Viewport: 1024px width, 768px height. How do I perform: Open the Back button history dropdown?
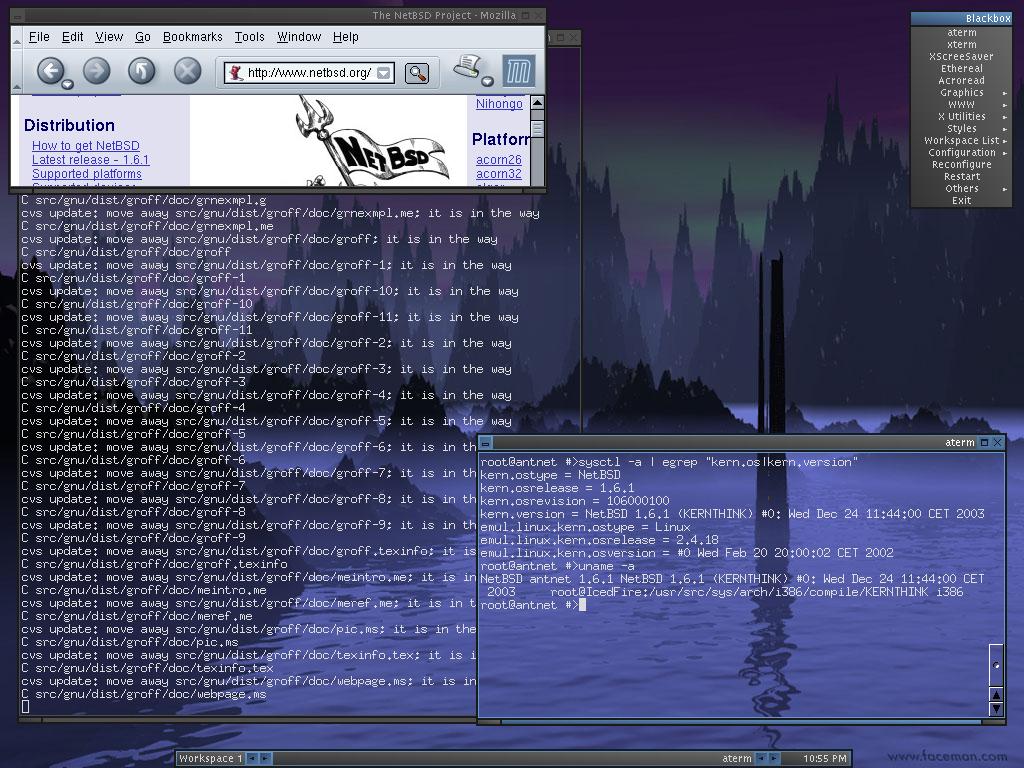(x=67, y=84)
